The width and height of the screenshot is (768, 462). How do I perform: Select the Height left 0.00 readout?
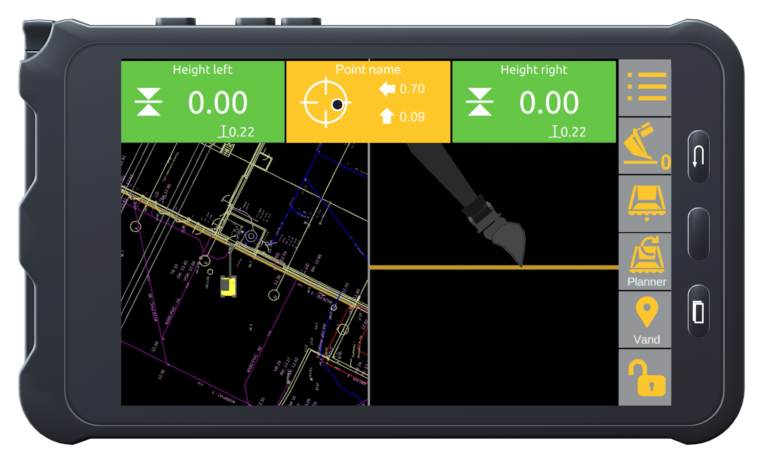point(217,103)
